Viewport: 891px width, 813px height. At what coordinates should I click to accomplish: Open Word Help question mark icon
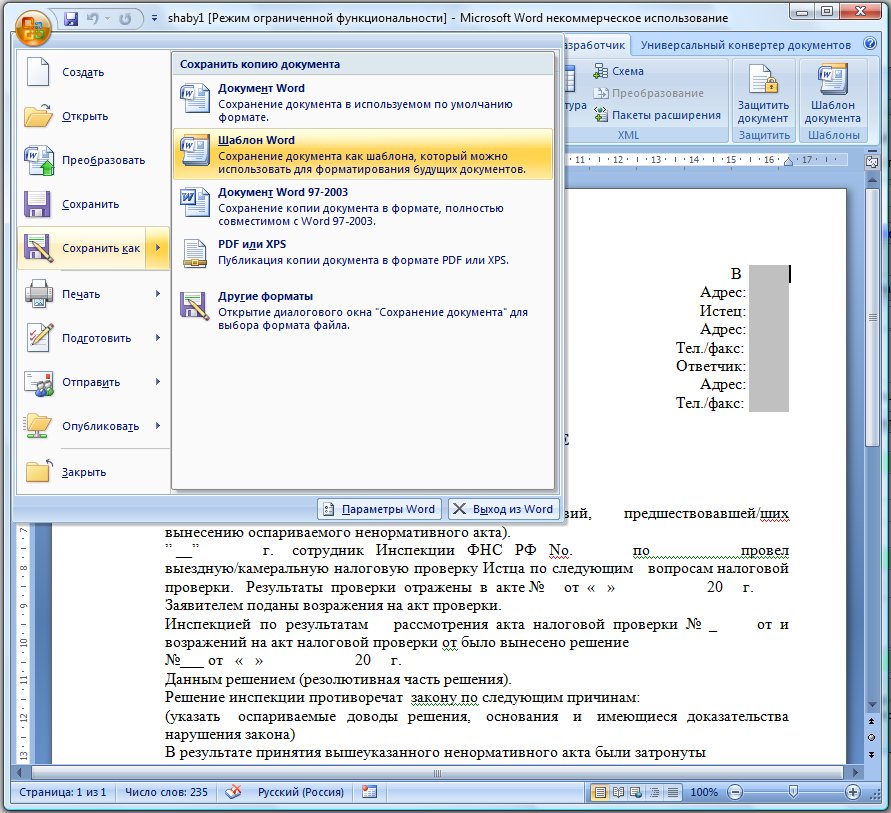click(869, 43)
